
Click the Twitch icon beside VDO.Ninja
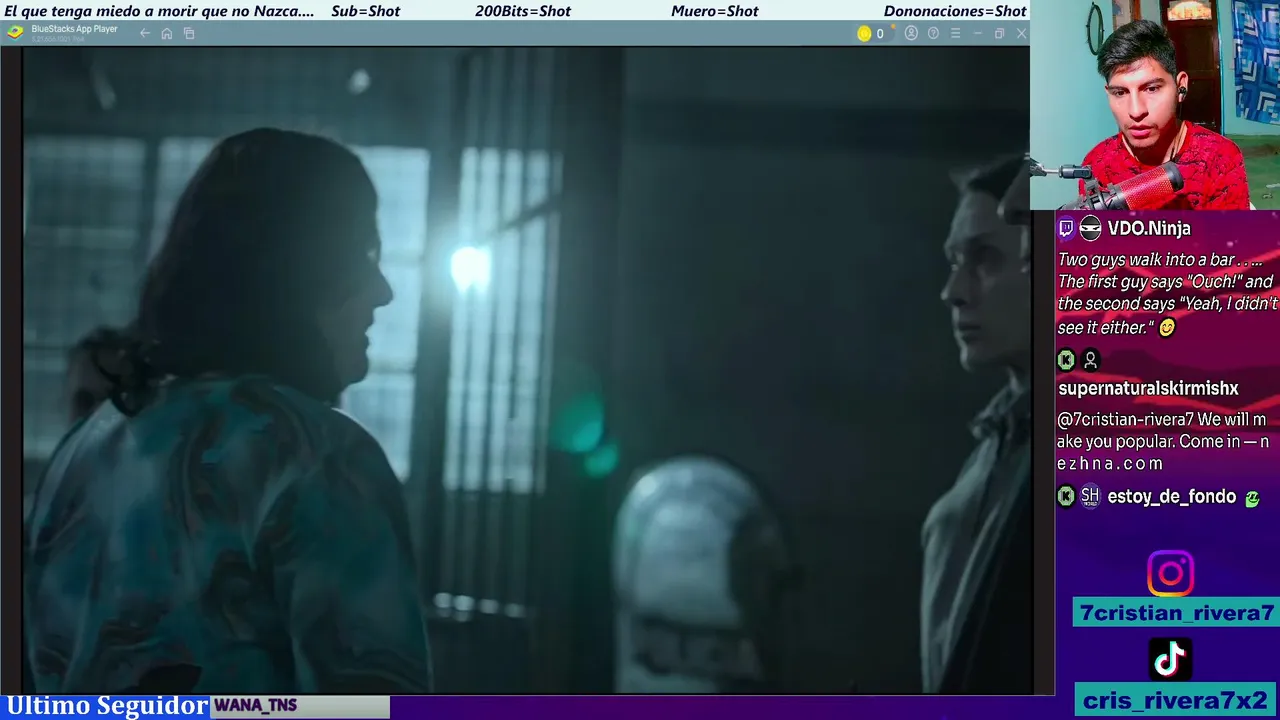click(x=1066, y=228)
